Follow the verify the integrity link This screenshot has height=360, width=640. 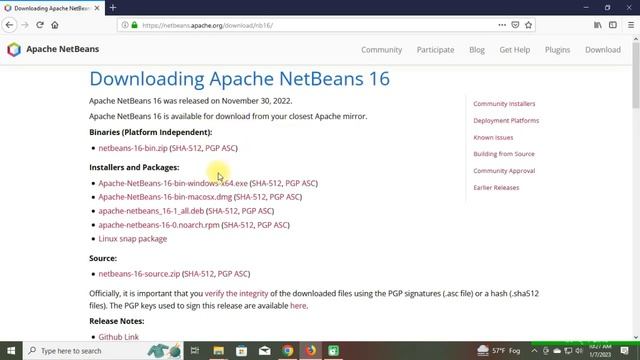click(x=236, y=293)
